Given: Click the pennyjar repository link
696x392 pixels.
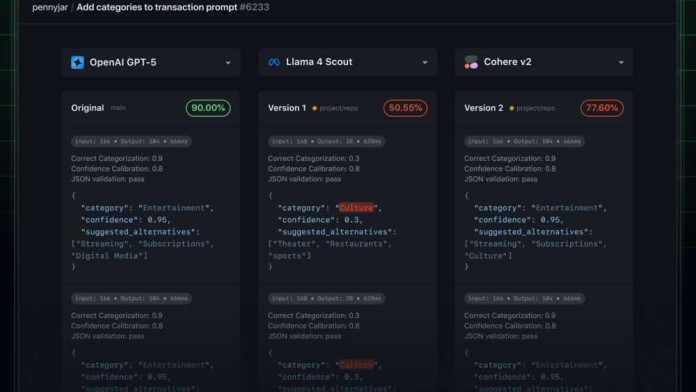Looking at the screenshot, I should [x=50, y=8].
